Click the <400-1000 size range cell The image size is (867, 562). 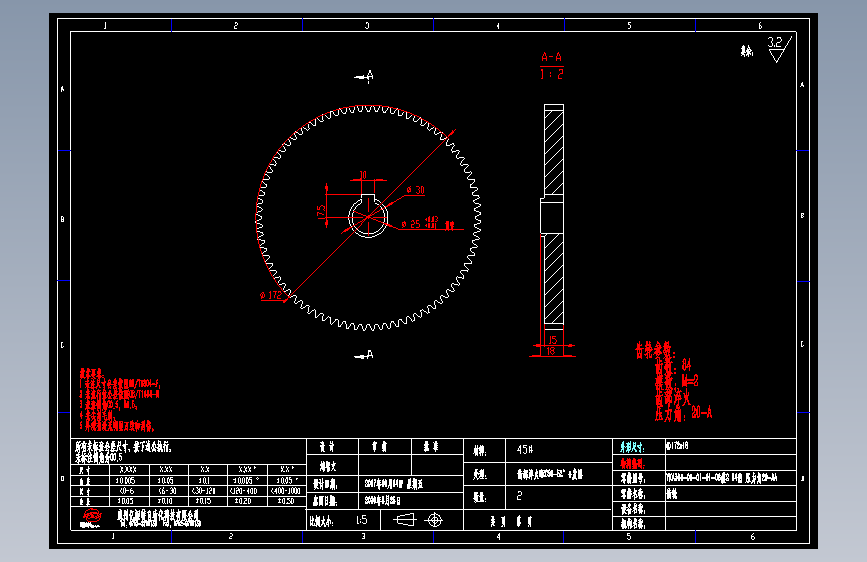click(285, 491)
